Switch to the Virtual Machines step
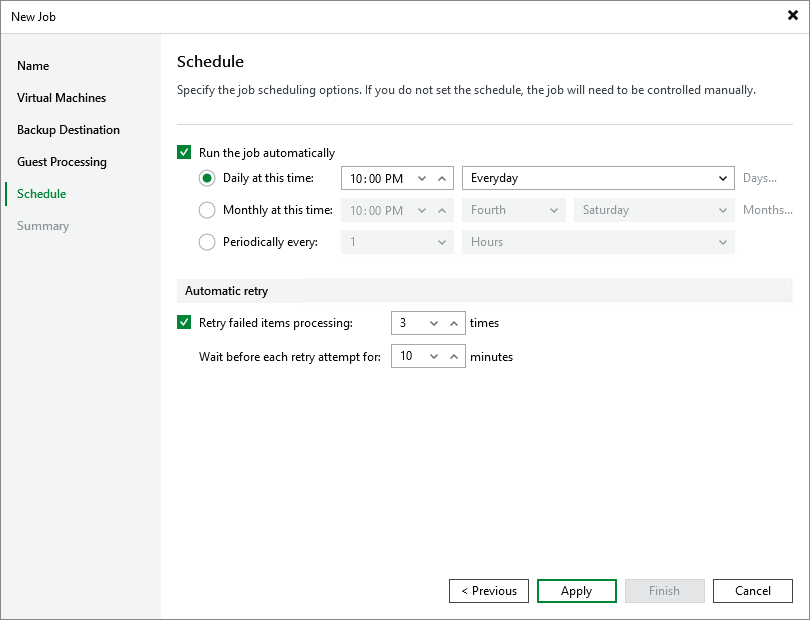Viewport: 810px width, 620px height. point(61,97)
